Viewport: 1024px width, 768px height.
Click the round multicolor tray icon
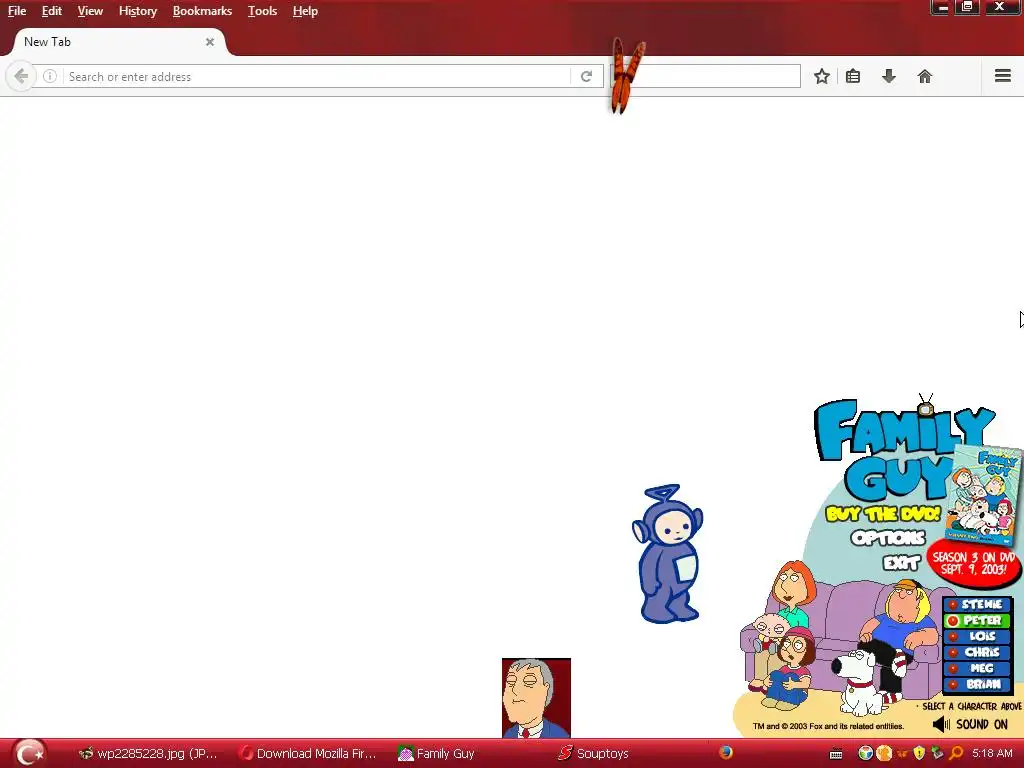[865, 754]
